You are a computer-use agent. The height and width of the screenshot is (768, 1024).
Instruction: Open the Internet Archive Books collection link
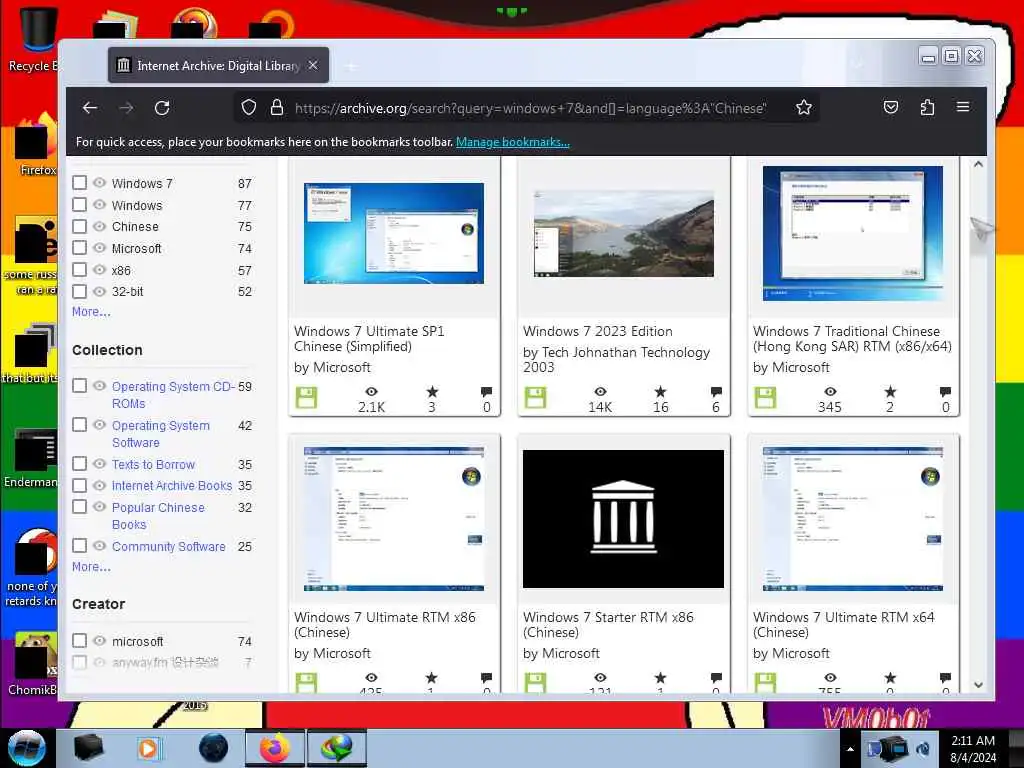[x=172, y=485]
